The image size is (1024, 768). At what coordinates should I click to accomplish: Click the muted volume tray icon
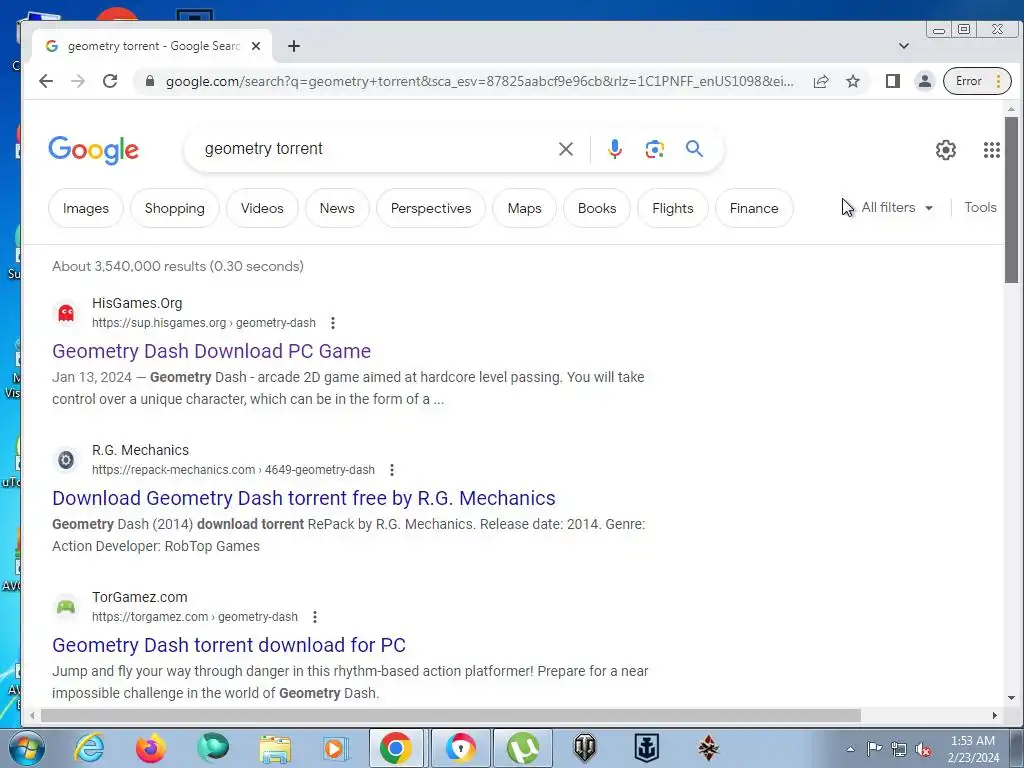point(923,749)
